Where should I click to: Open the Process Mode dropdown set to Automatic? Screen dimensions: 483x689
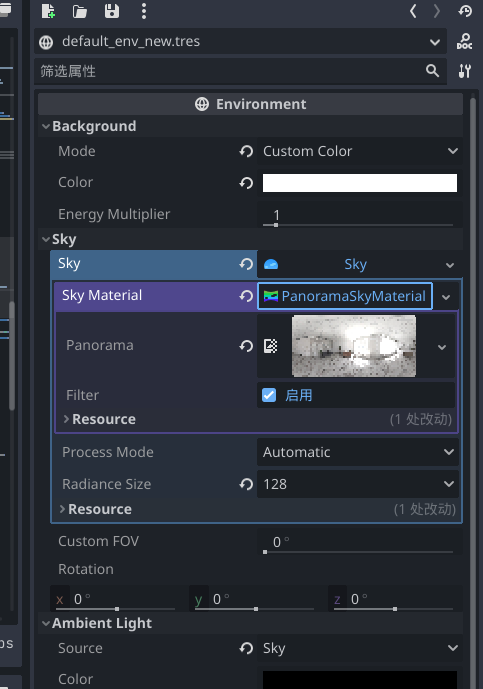coord(358,452)
